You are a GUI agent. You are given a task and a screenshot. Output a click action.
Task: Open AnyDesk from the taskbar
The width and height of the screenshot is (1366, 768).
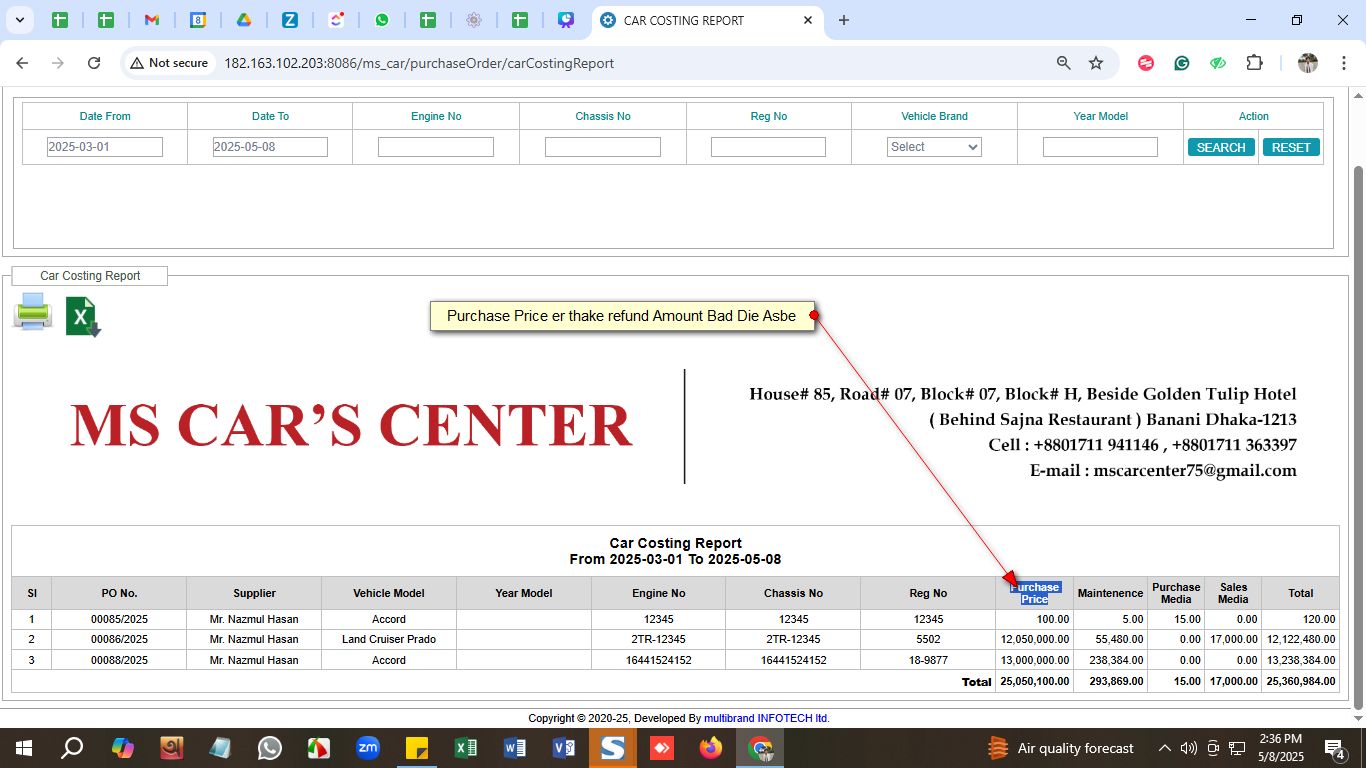(662, 748)
